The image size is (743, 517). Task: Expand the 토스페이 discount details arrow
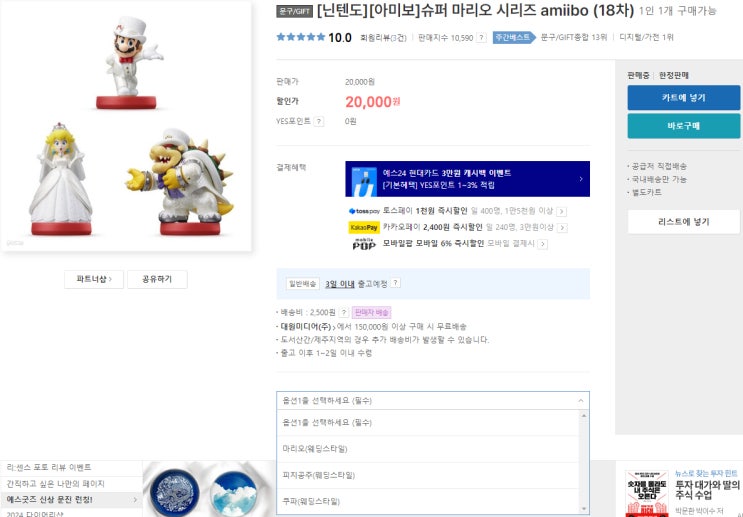point(562,211)
